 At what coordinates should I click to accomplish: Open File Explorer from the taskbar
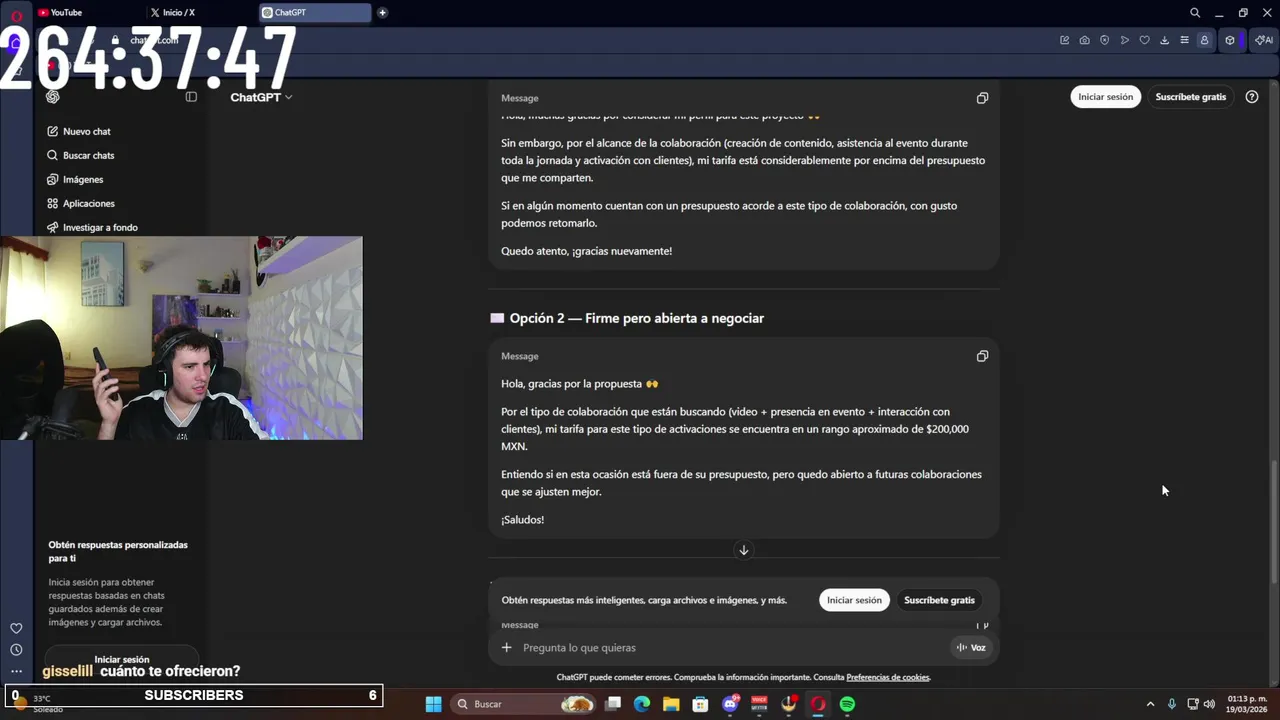[671, 704]
